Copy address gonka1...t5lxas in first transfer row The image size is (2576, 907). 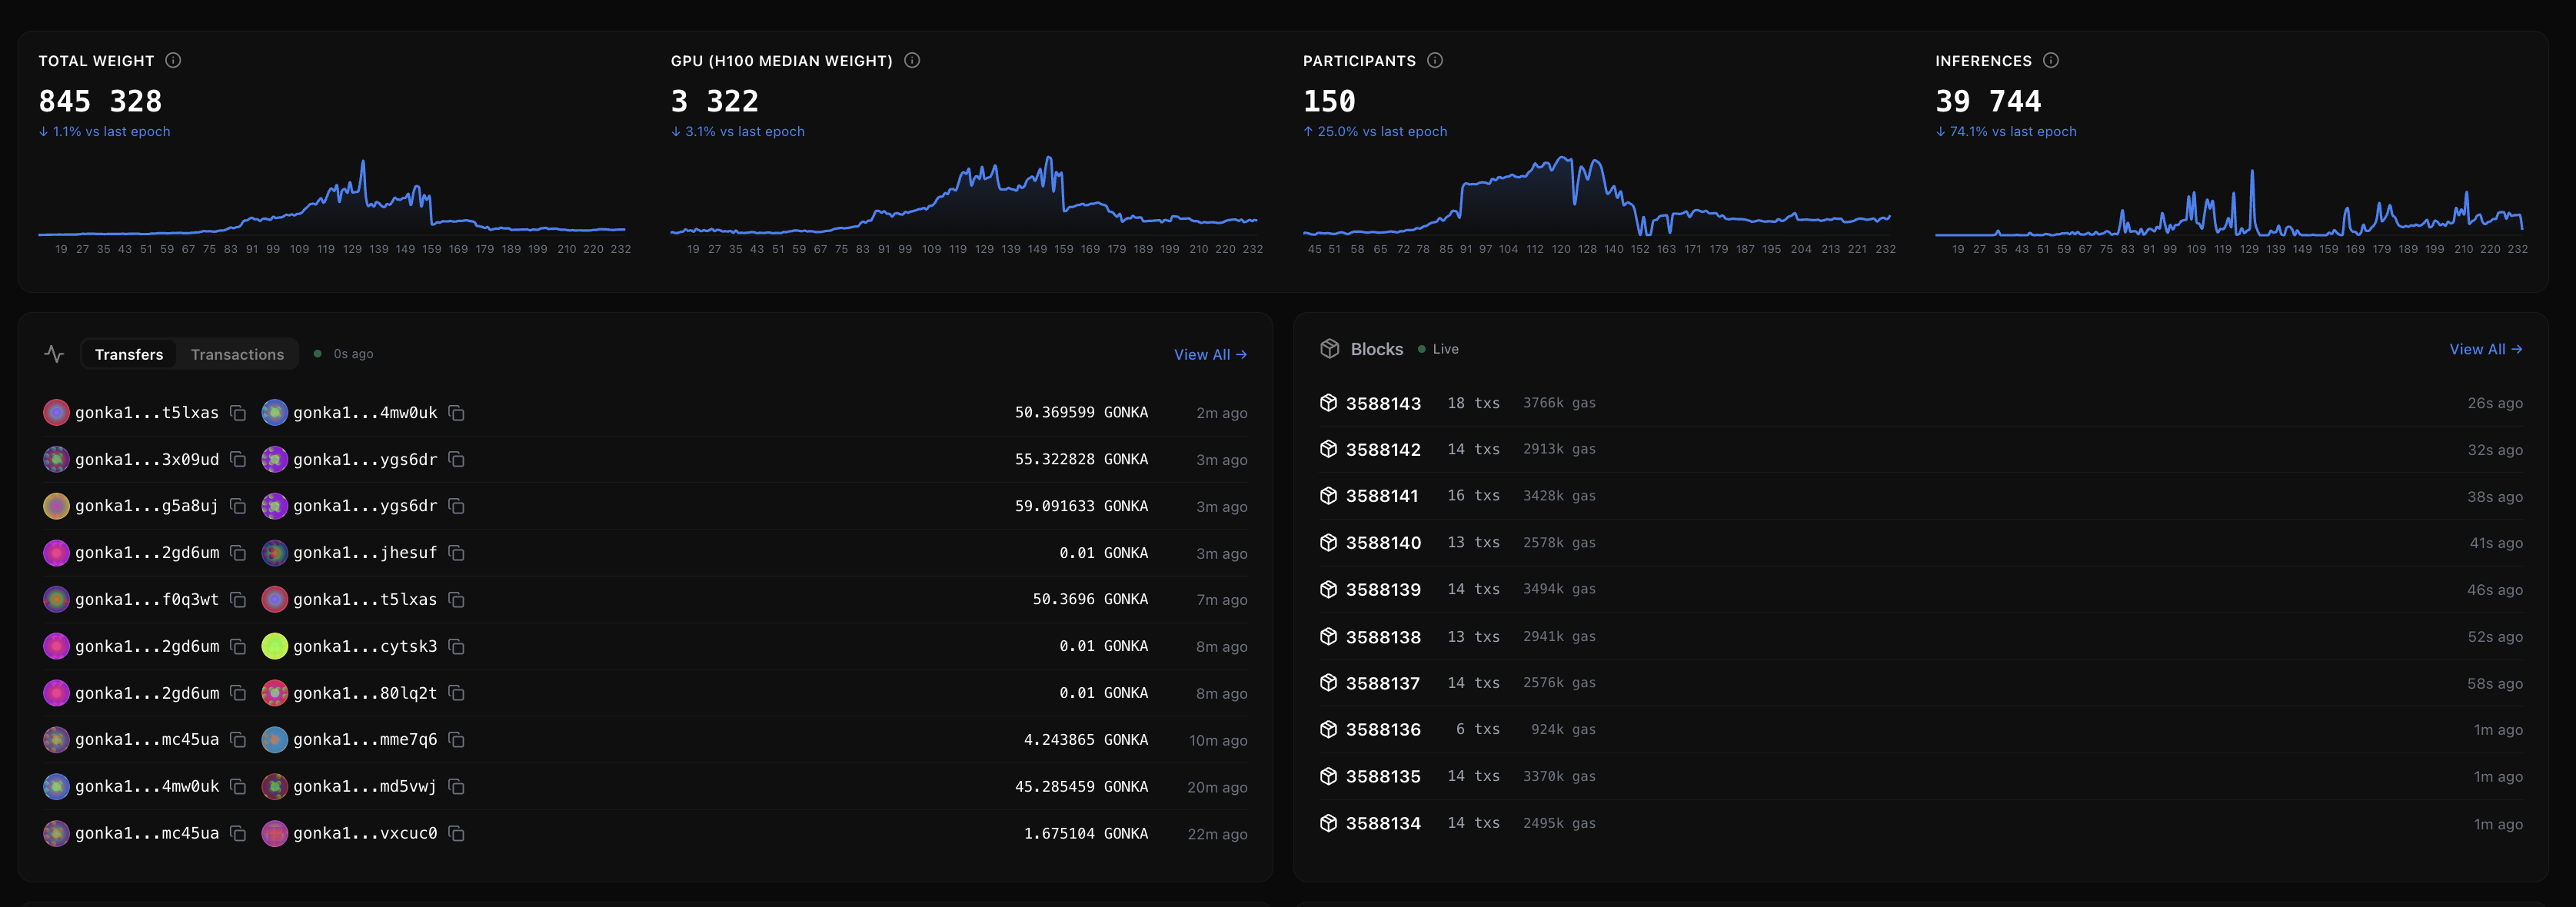pos(238,413)
